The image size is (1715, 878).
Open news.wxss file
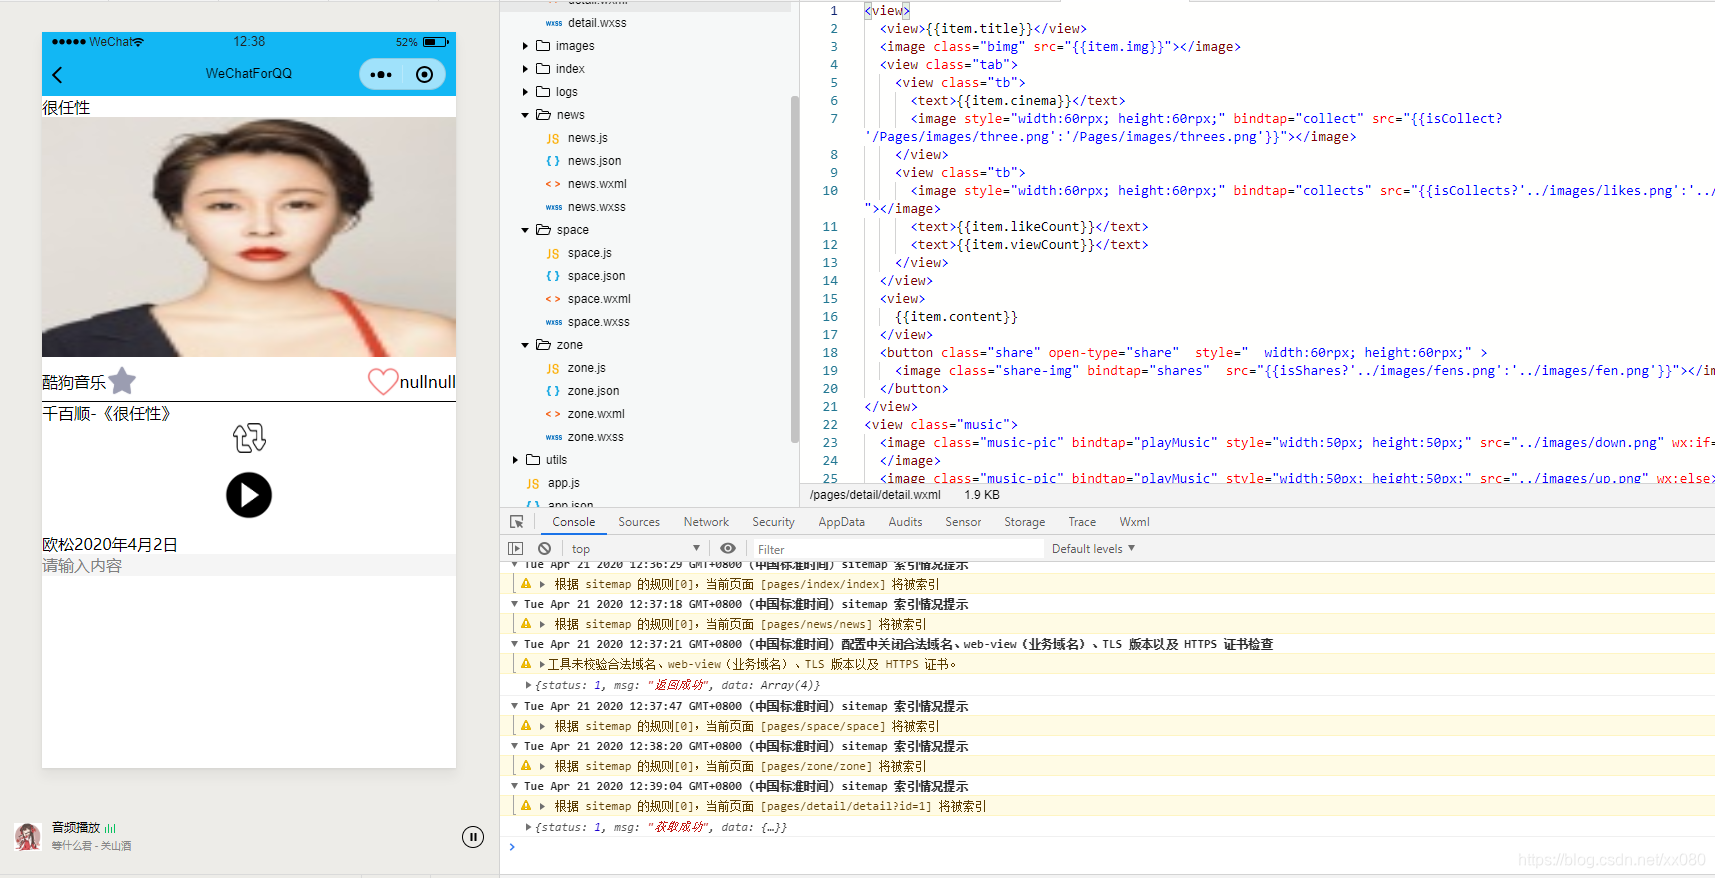click(x=596, y=207)
